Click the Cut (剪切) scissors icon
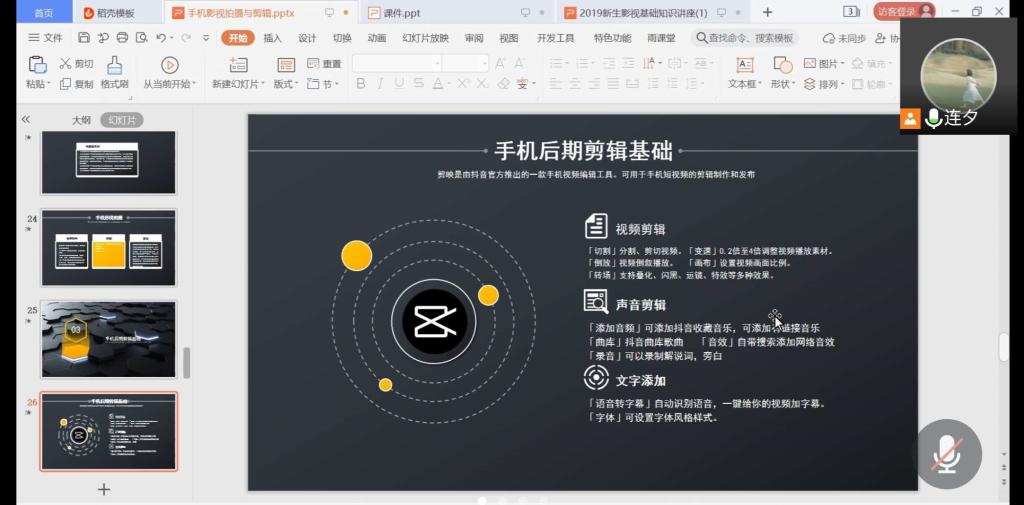The image size is (1024, 505). click(x=66, y=64)
